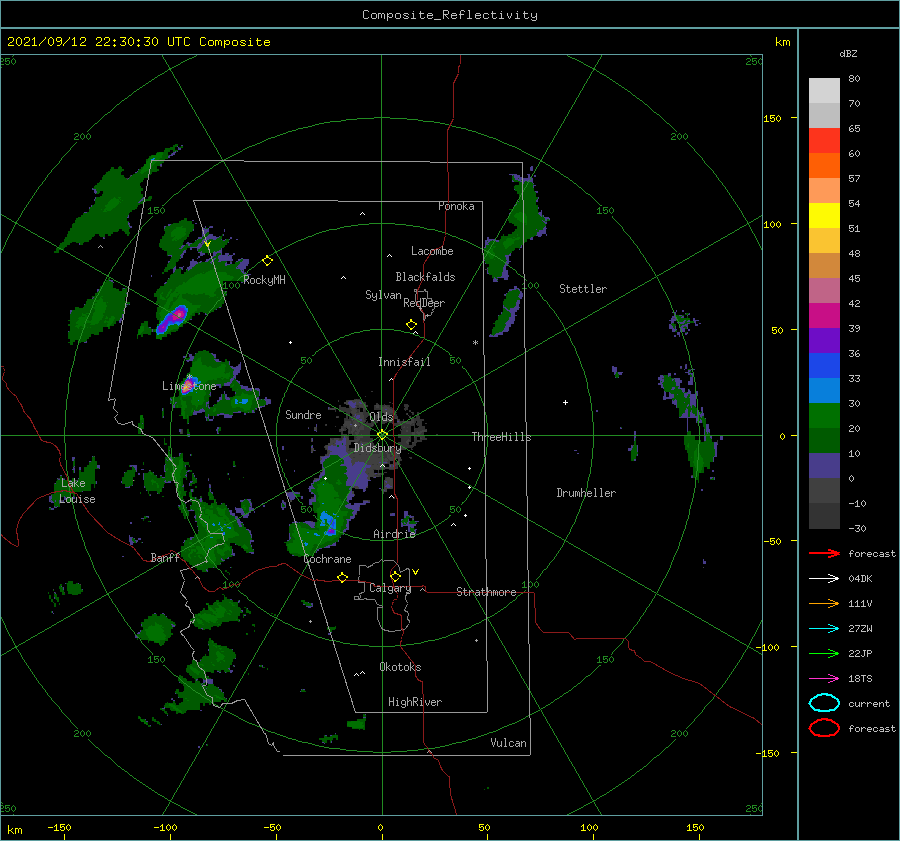
Task: Select the white 04DK arrow legend icon
Action: (824, 579)
